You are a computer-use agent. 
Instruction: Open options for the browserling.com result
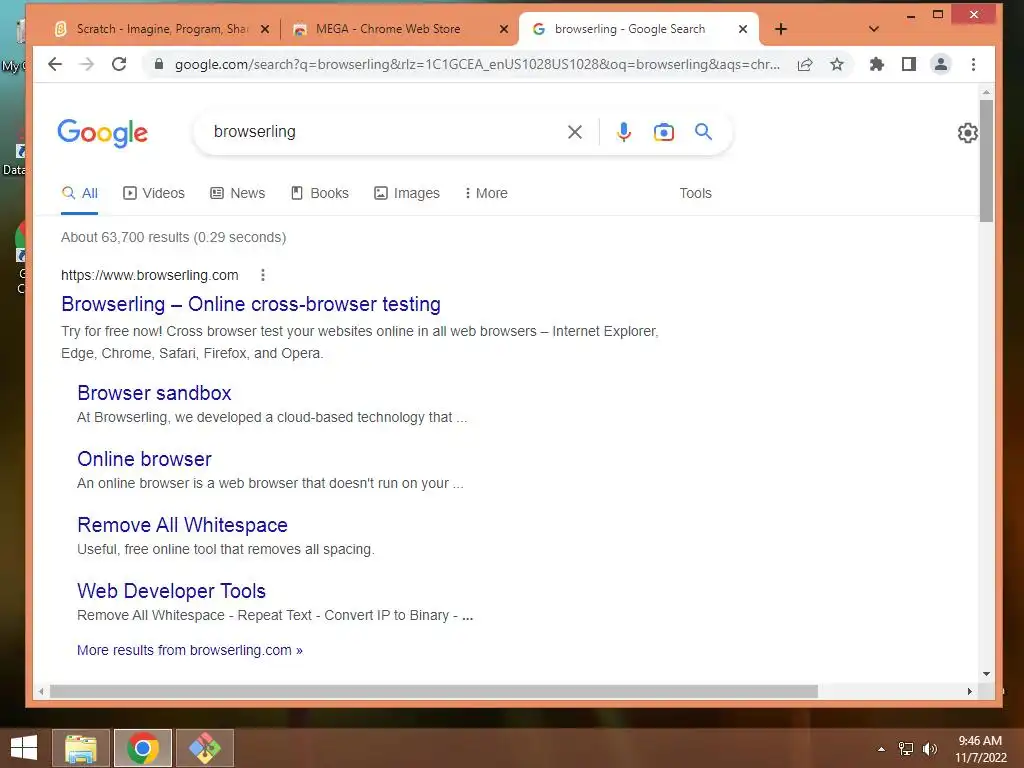[x=263, y=275]
